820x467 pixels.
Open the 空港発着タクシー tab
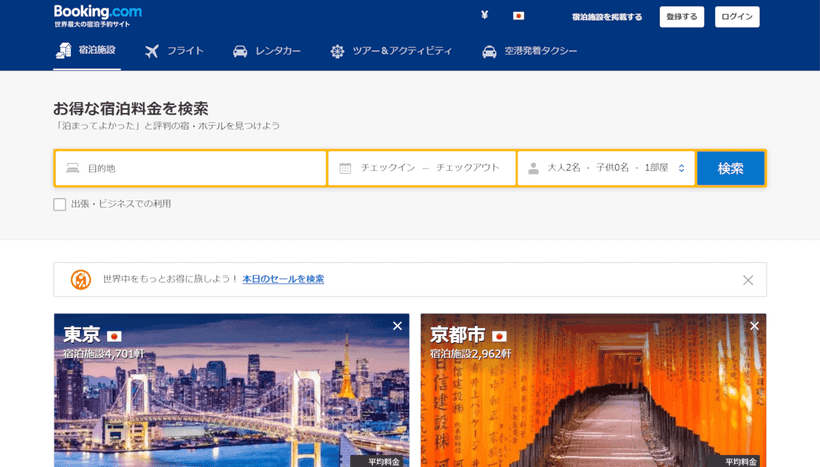point(529,51)
